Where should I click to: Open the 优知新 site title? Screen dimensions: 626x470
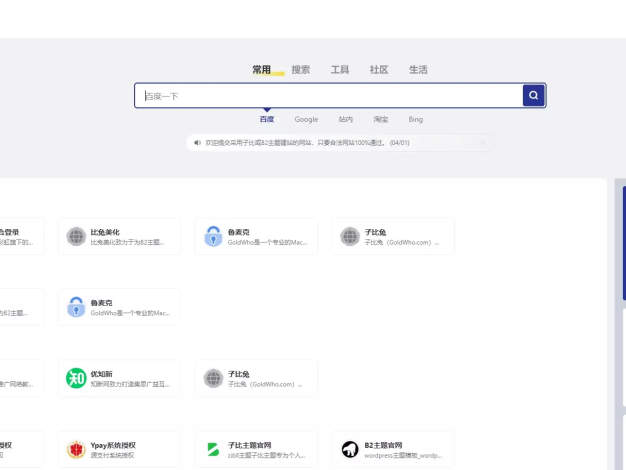(101, 374)
